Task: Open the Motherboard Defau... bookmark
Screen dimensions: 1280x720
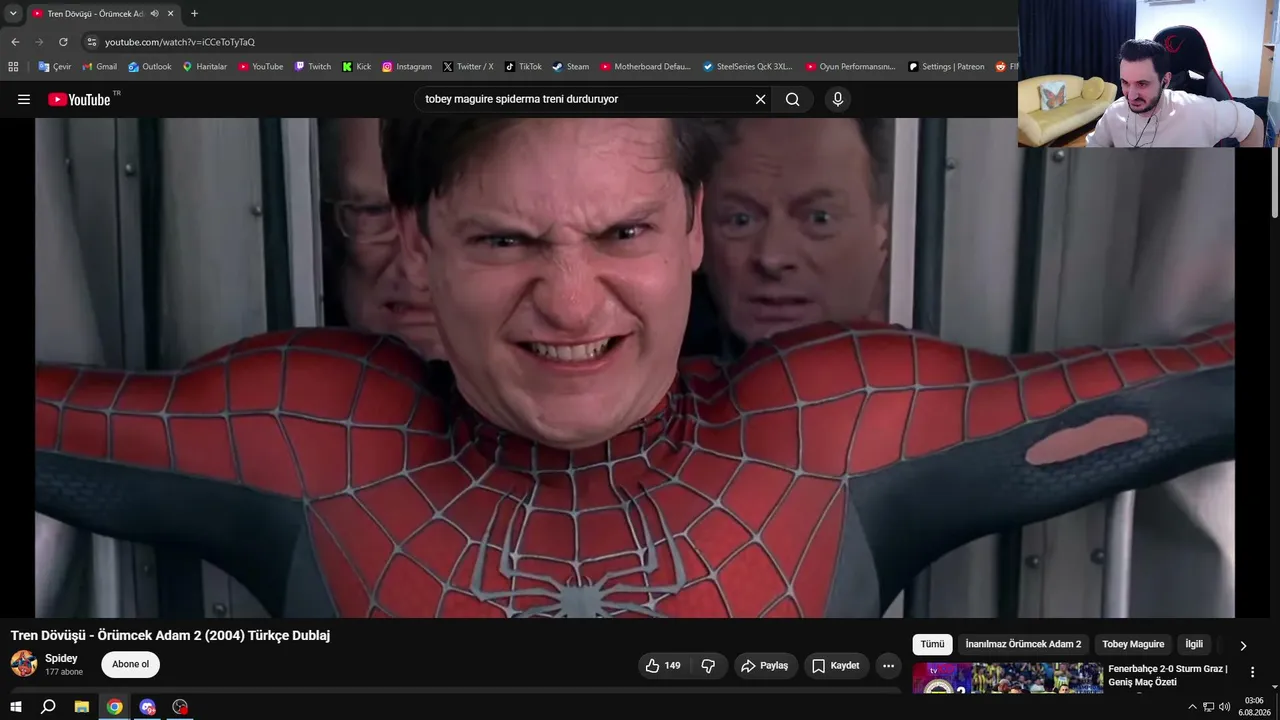Action: click(646, 67)
